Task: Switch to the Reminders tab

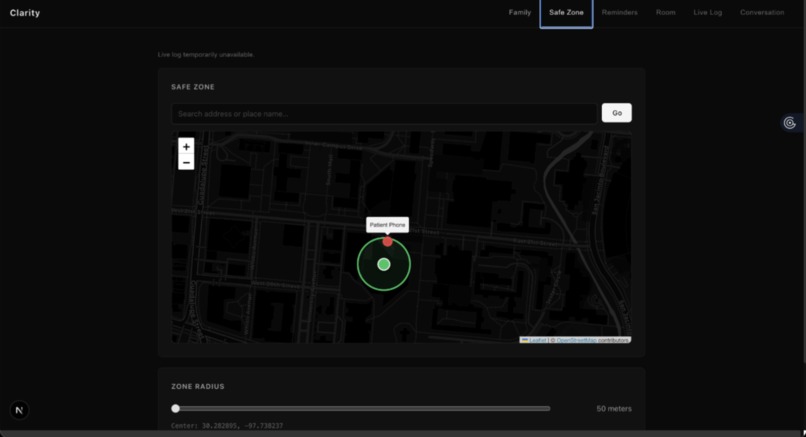Action: (619, 12)
